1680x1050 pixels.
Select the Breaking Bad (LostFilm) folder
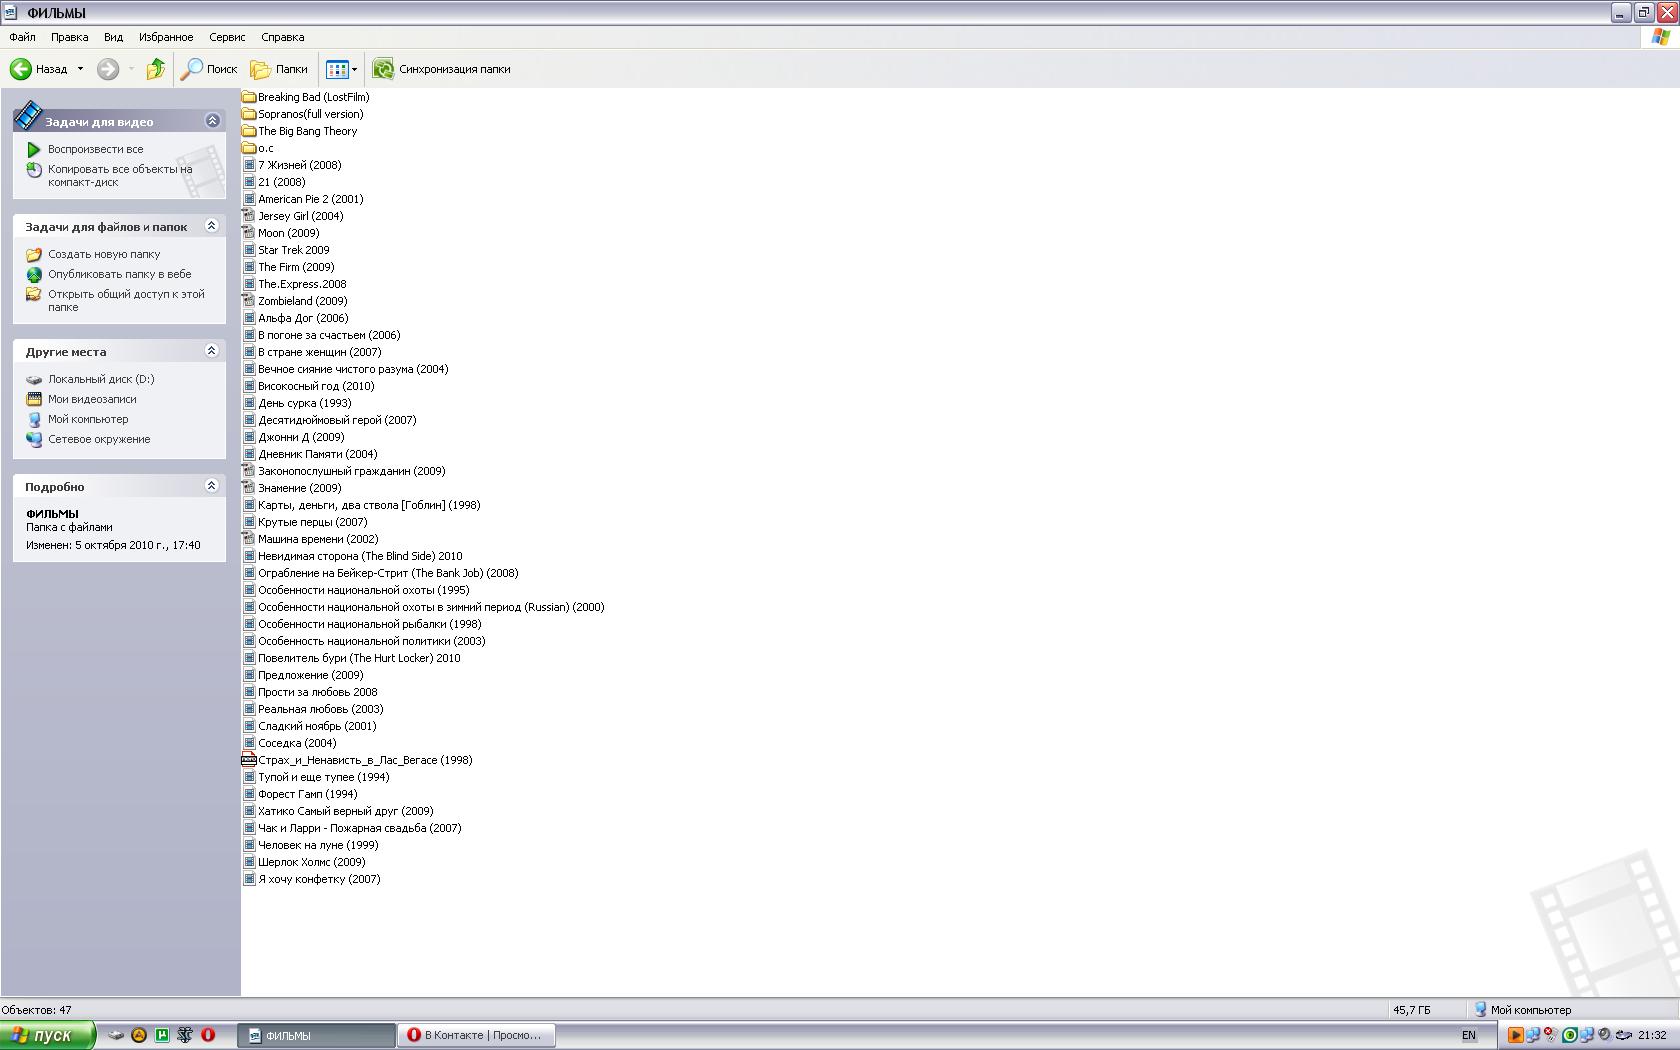click(x=306, y=97)
